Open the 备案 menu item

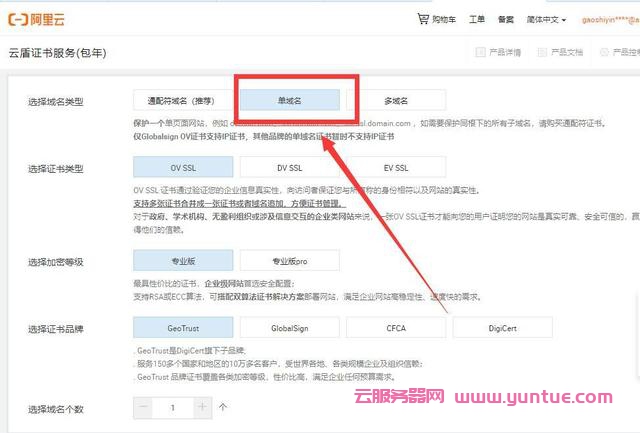pos(506,19)
